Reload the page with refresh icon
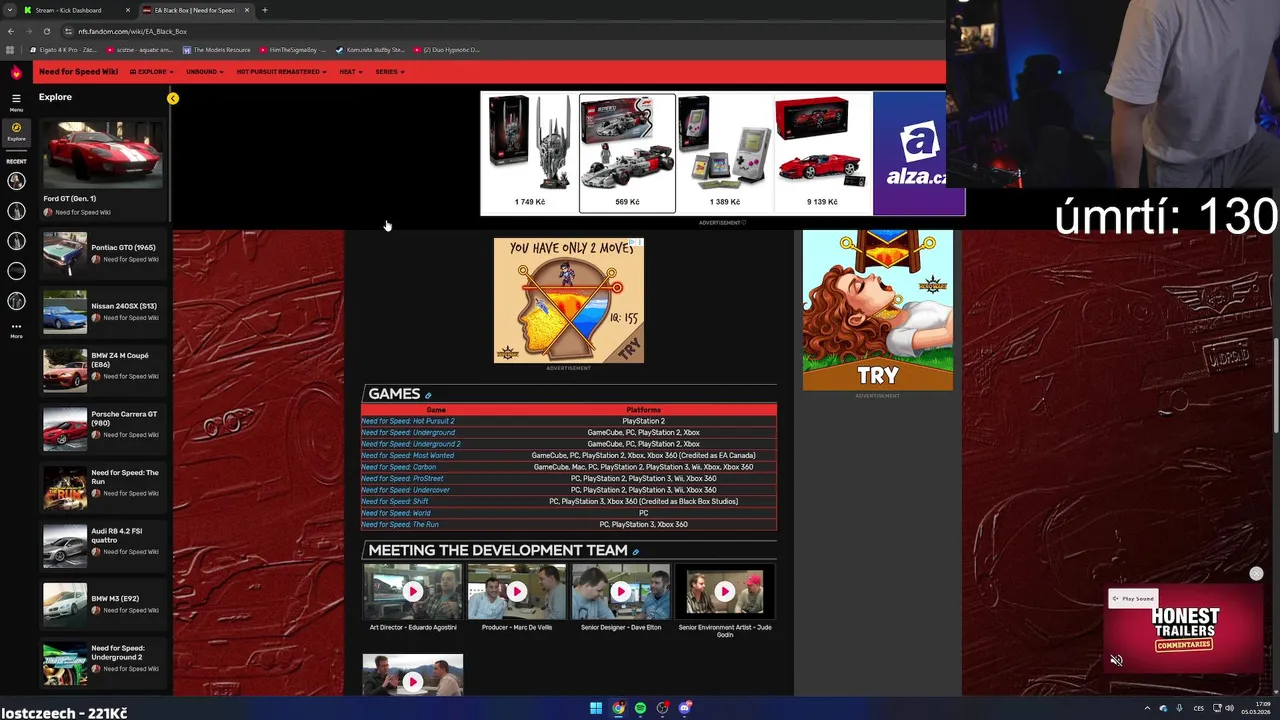1280x720 pixels. tap(46, 31)
